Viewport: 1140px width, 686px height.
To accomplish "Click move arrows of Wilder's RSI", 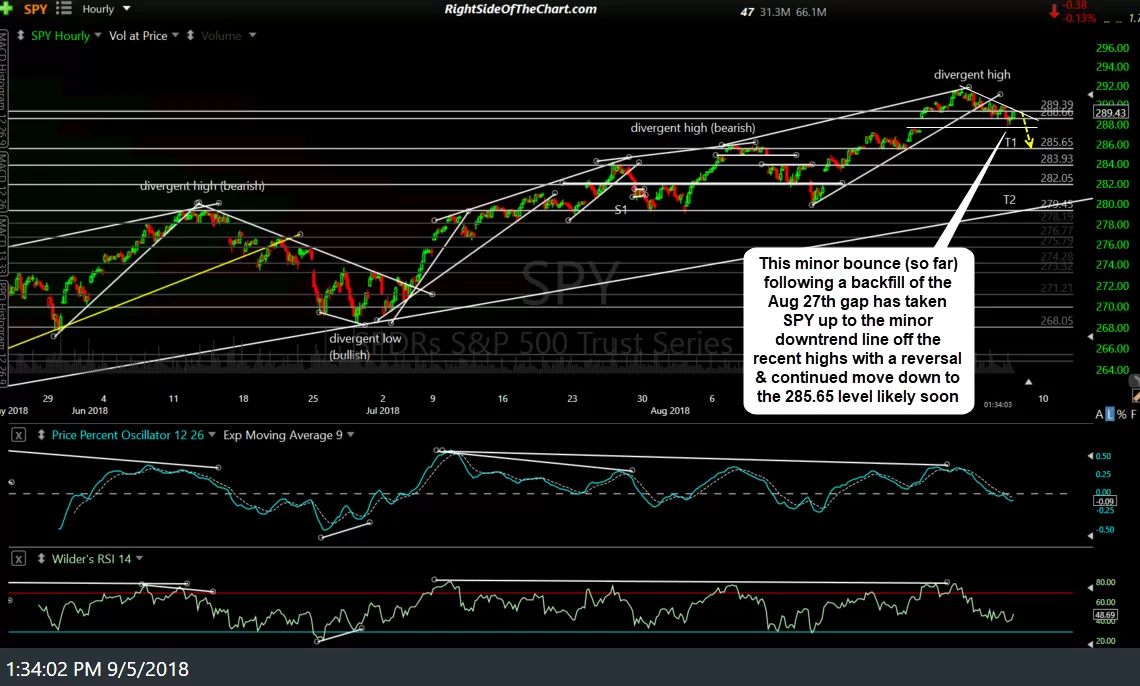I will 41,558.
